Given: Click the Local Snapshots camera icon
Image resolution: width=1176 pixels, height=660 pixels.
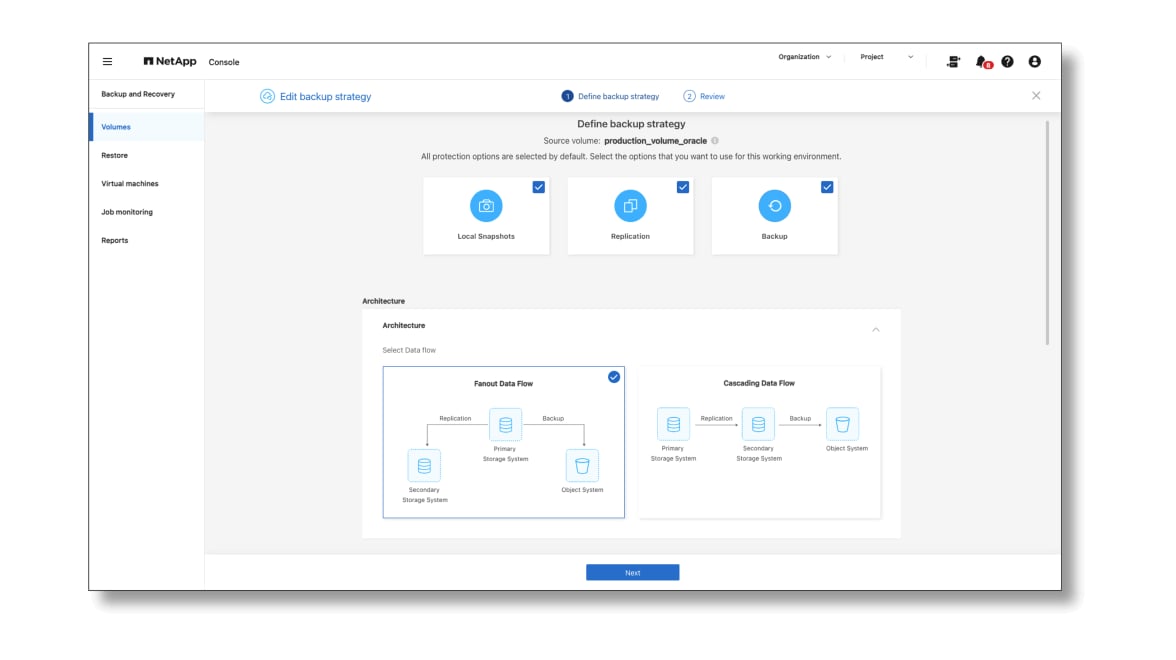Looking at the screenshot, I should point(486,206).
